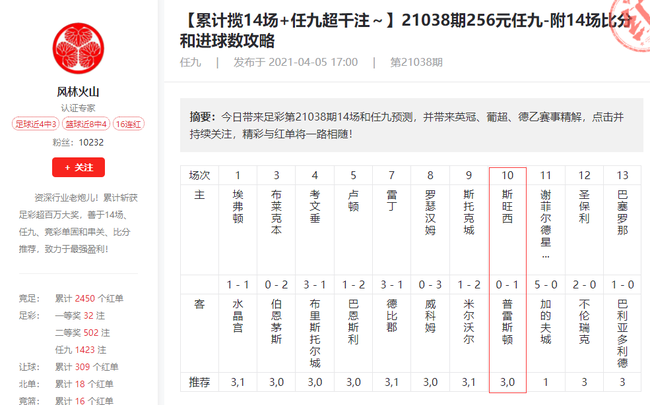Click away team 德比郡
The width and height of the screenshot is (650, 405).
[x=392, y=316]
